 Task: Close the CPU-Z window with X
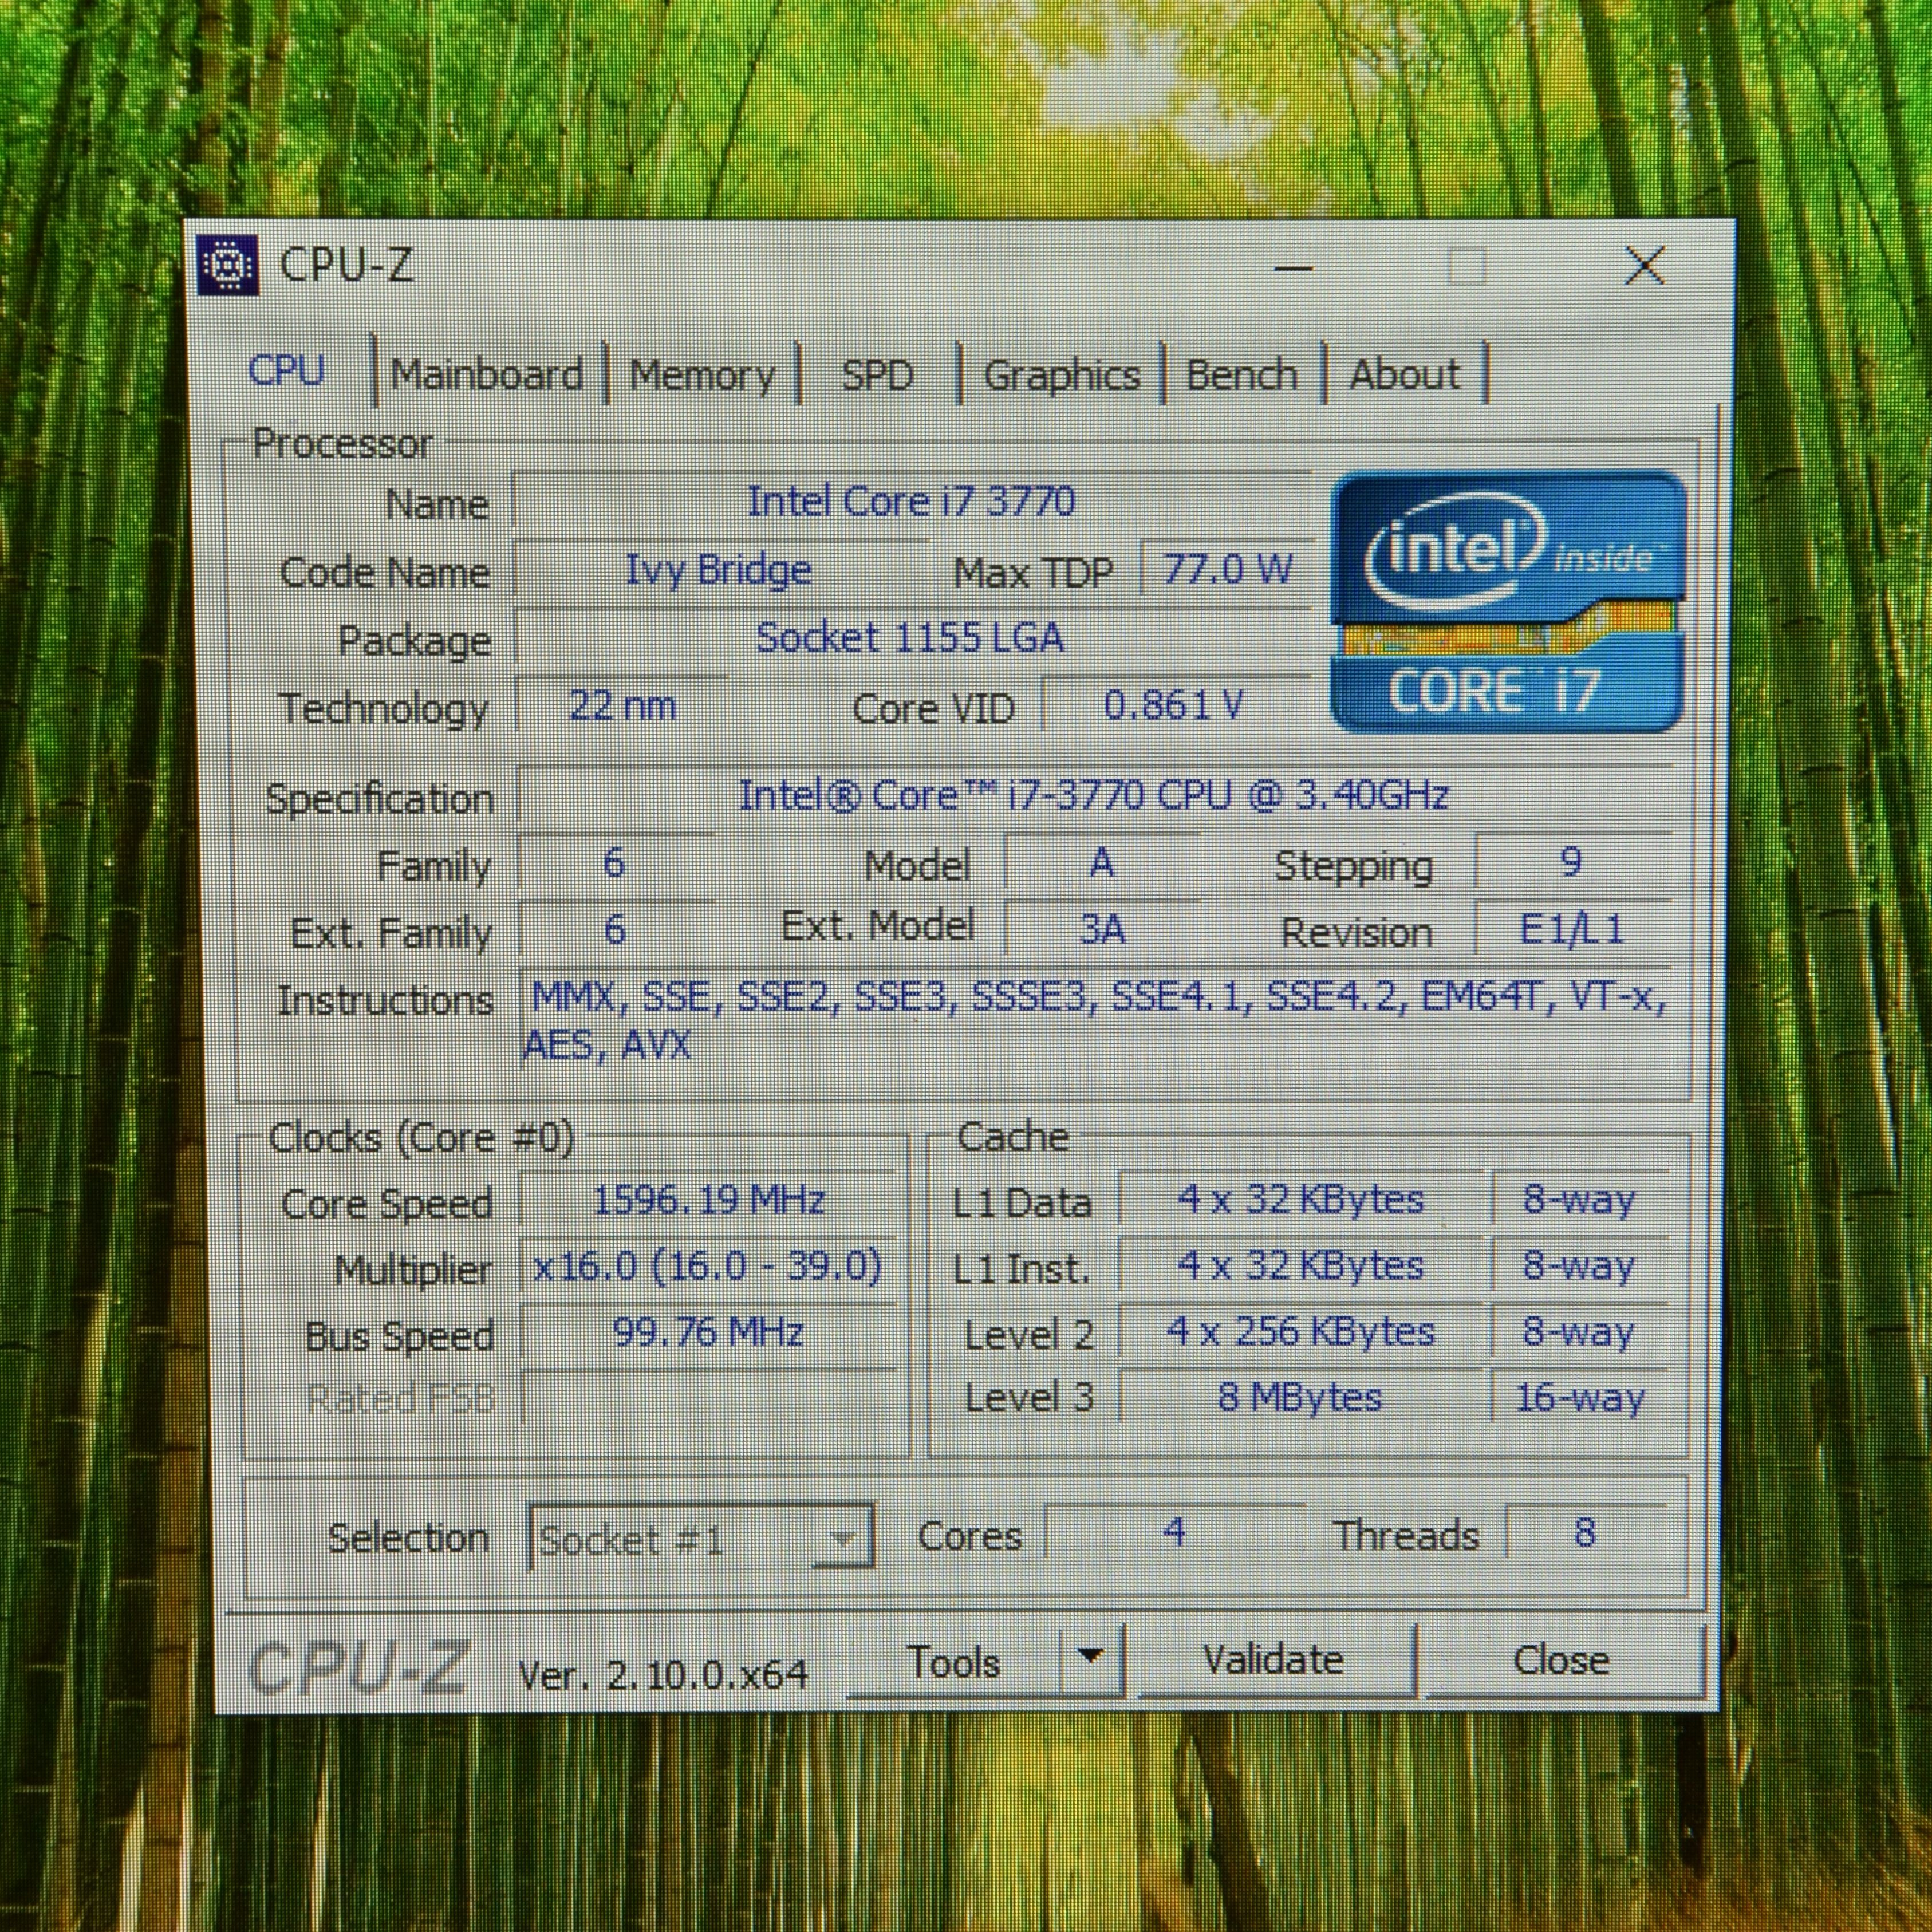click(x=1645, y=266)
